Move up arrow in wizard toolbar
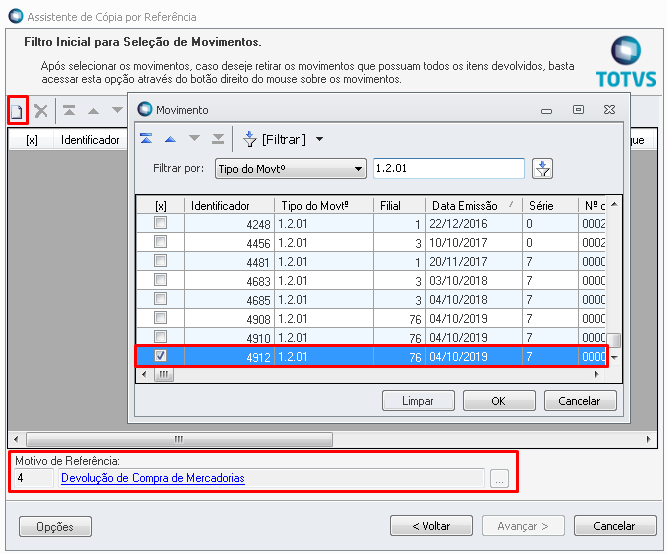The height and width of the screenshot is (554, 667). click(x=93, y=111)
